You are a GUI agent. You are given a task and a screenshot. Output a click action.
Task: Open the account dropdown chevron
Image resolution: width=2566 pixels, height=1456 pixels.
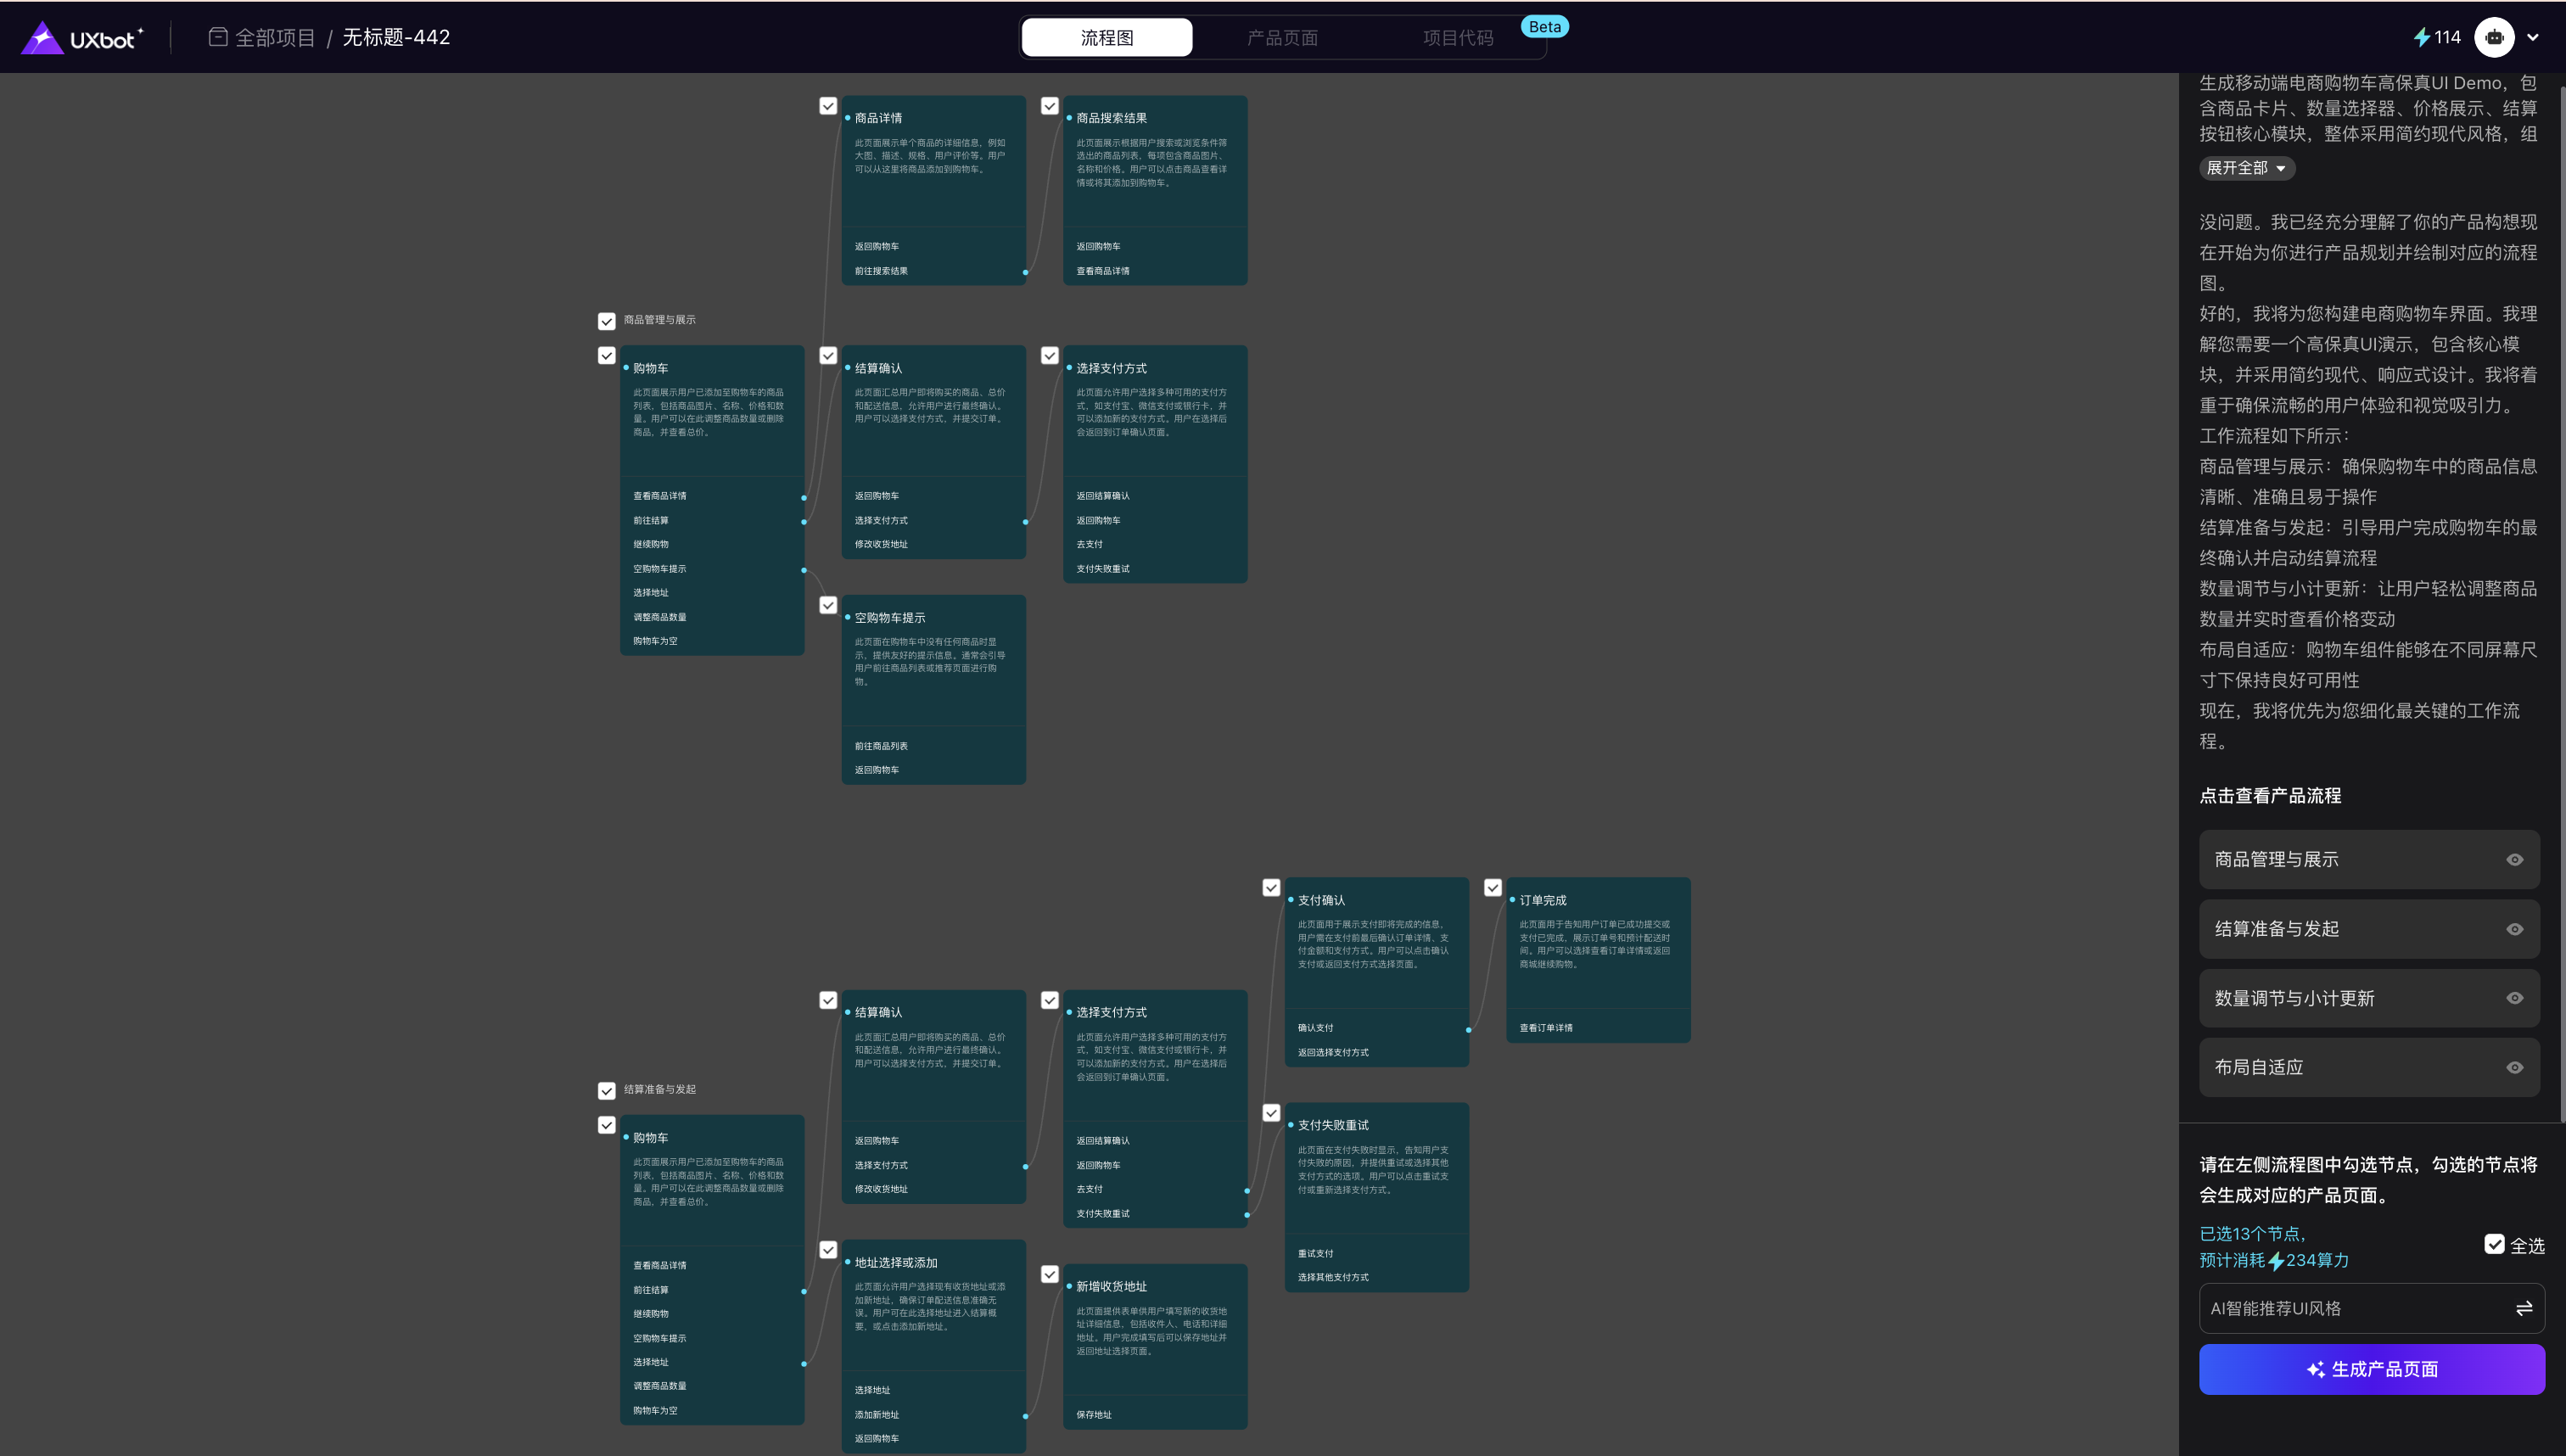[2533, 37]
